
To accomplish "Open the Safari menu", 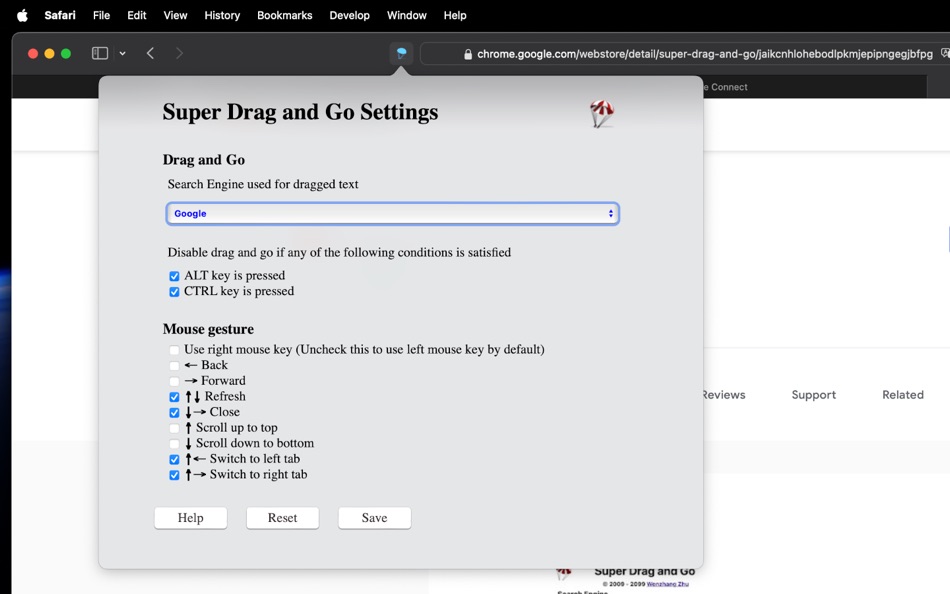I will [60, 15].
